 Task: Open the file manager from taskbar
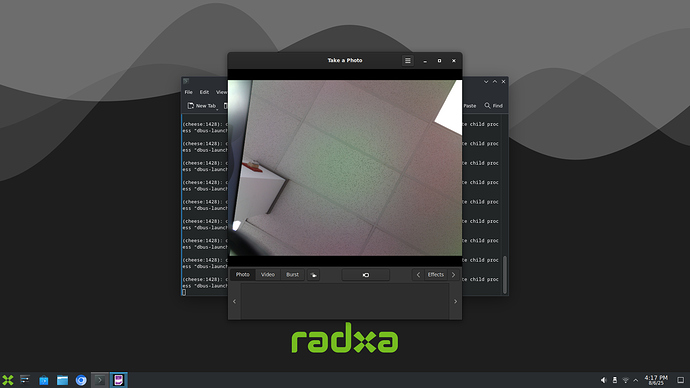point(62,380)
